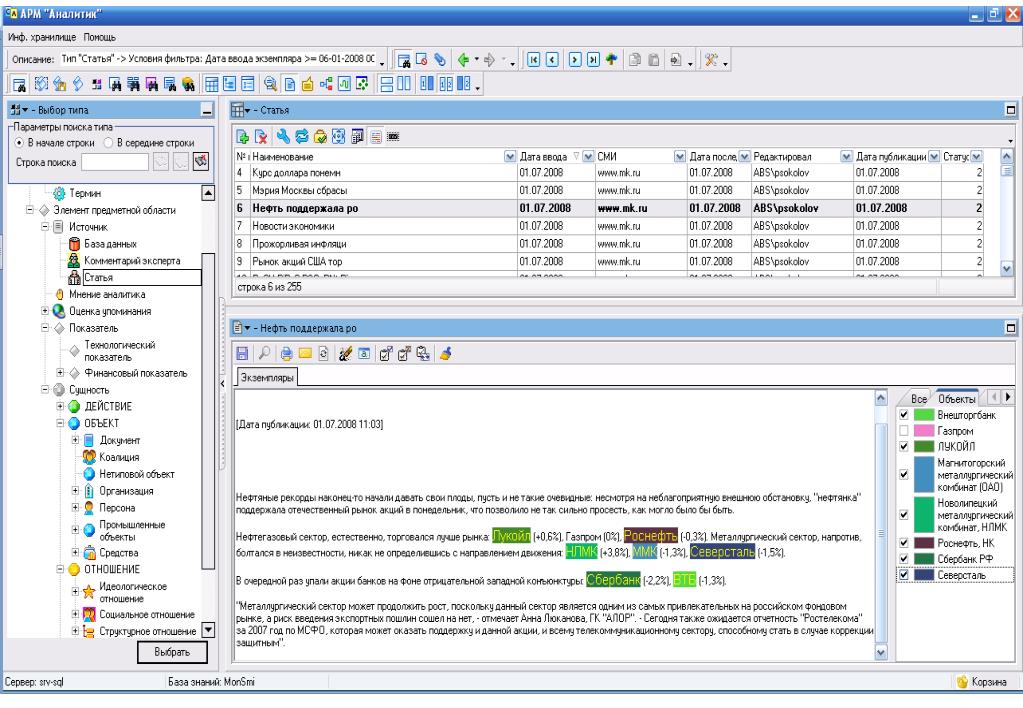Click the padlock with green checkmark icon
This screenshot has height=708, width=1023.
tap(320, 136)
